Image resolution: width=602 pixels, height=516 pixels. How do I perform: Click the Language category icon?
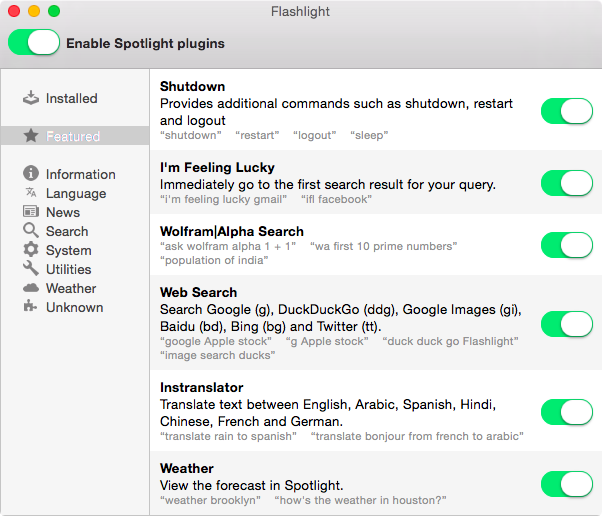click(31, 193)
